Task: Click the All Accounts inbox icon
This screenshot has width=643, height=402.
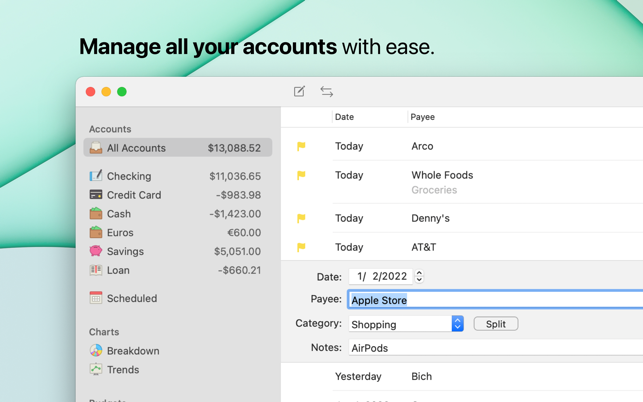Action: (96, 148)
